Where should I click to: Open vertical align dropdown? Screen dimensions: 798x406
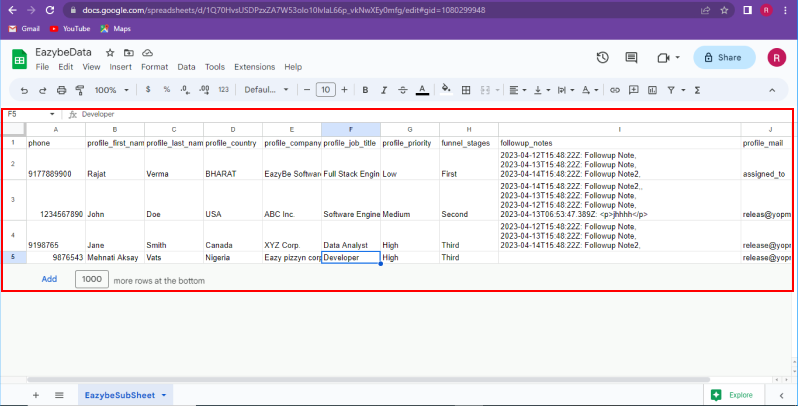point(542,90)
